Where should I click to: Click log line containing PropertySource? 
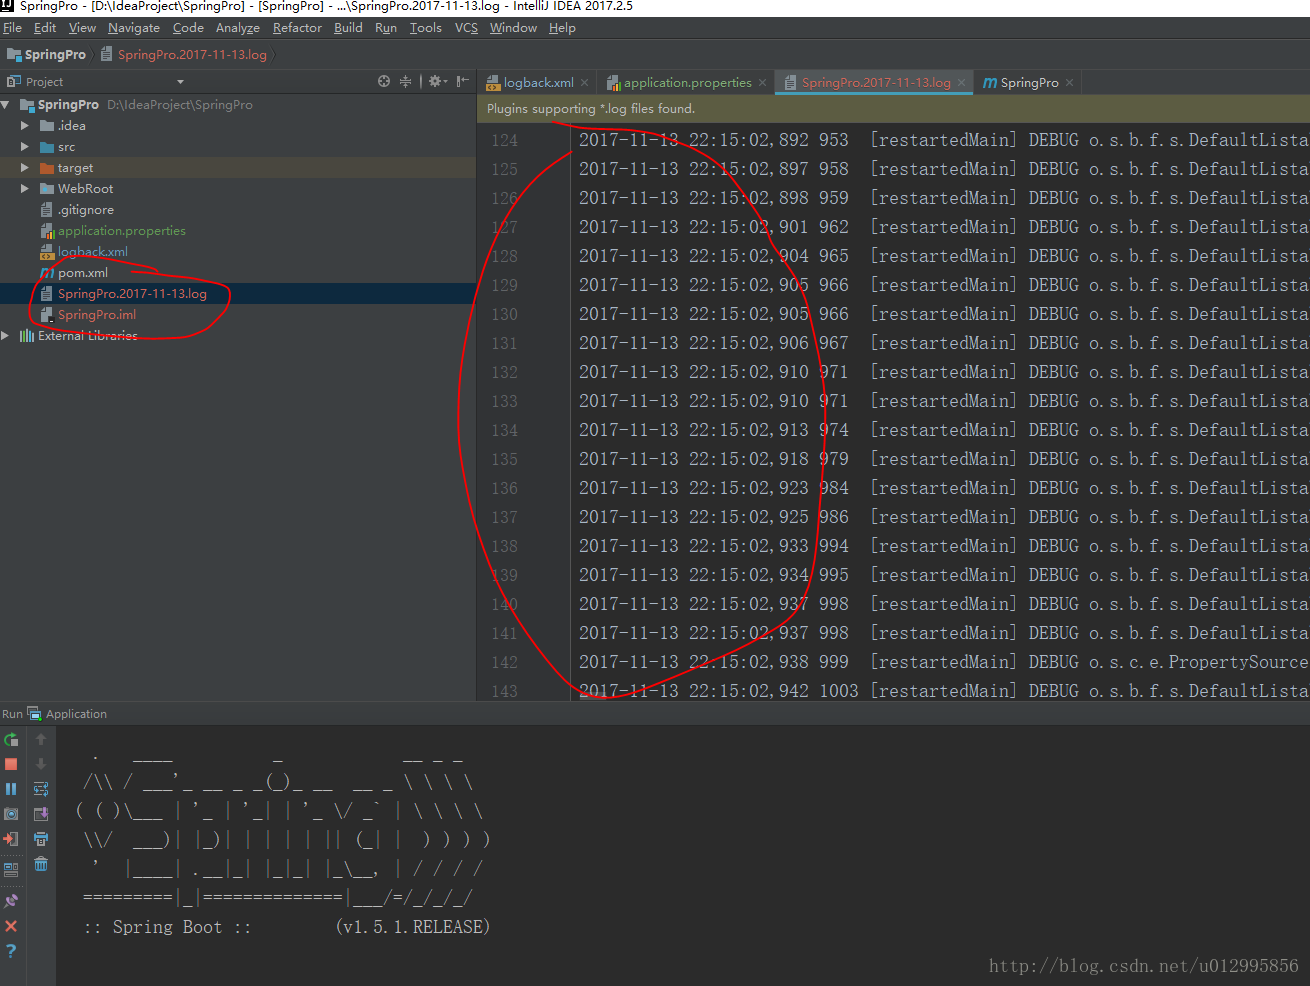point(943,662)
